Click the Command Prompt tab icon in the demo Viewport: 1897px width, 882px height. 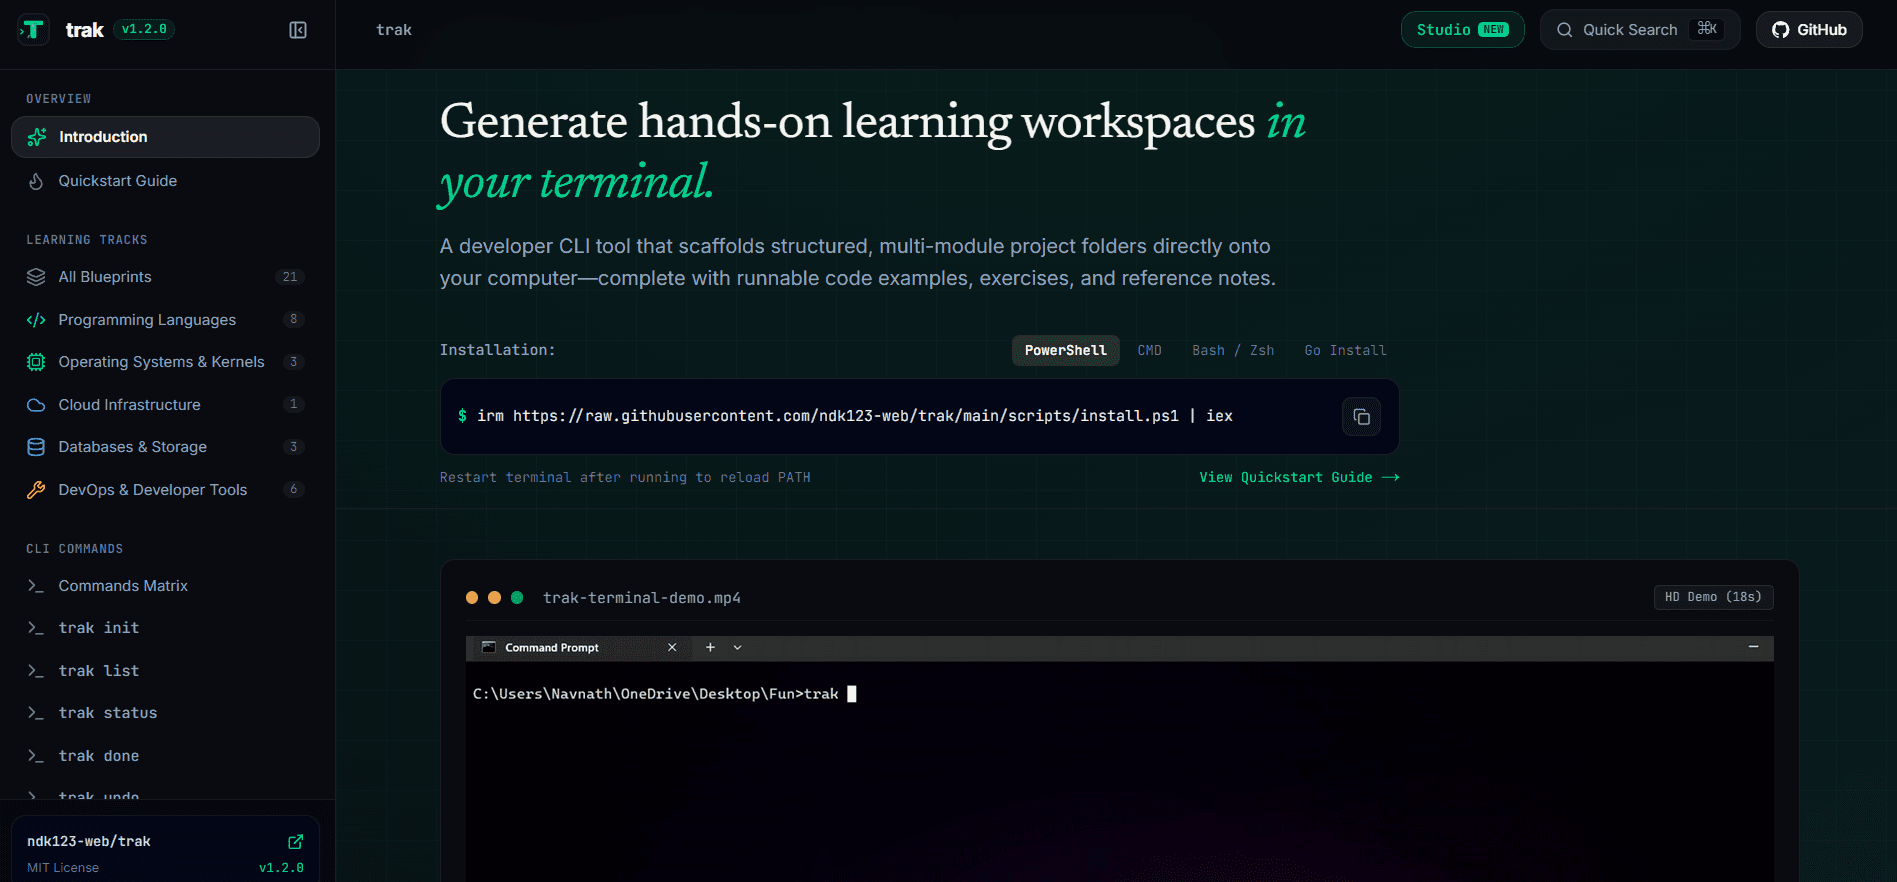click(x=489, y=647)
